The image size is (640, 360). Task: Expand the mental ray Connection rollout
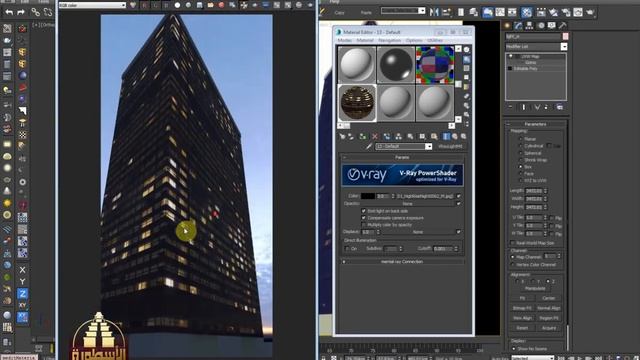pos(402,262)
